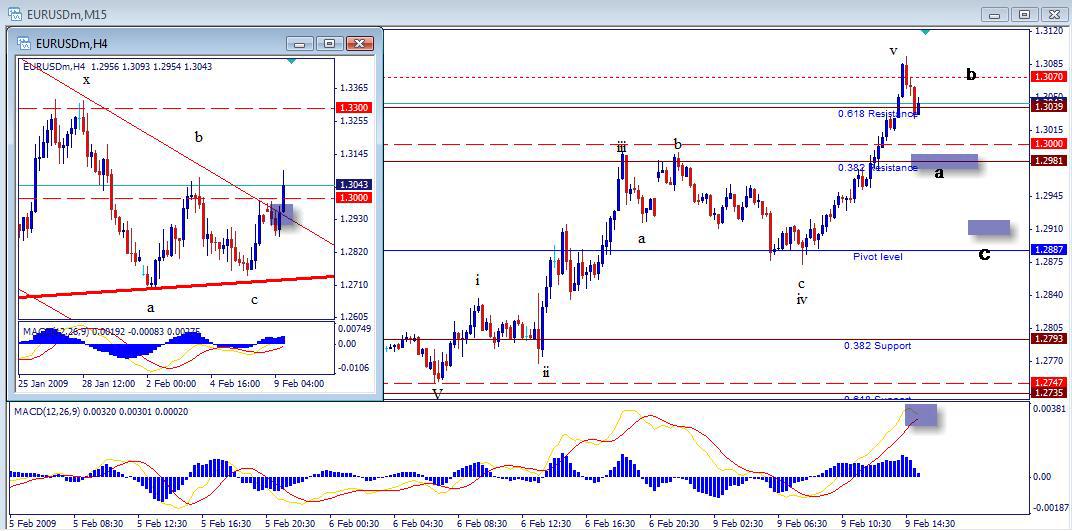This screenshot has height=531, width=1072.
Task: Restore down the EURUSDm,M15 chart window
Action: (1024, 14)
